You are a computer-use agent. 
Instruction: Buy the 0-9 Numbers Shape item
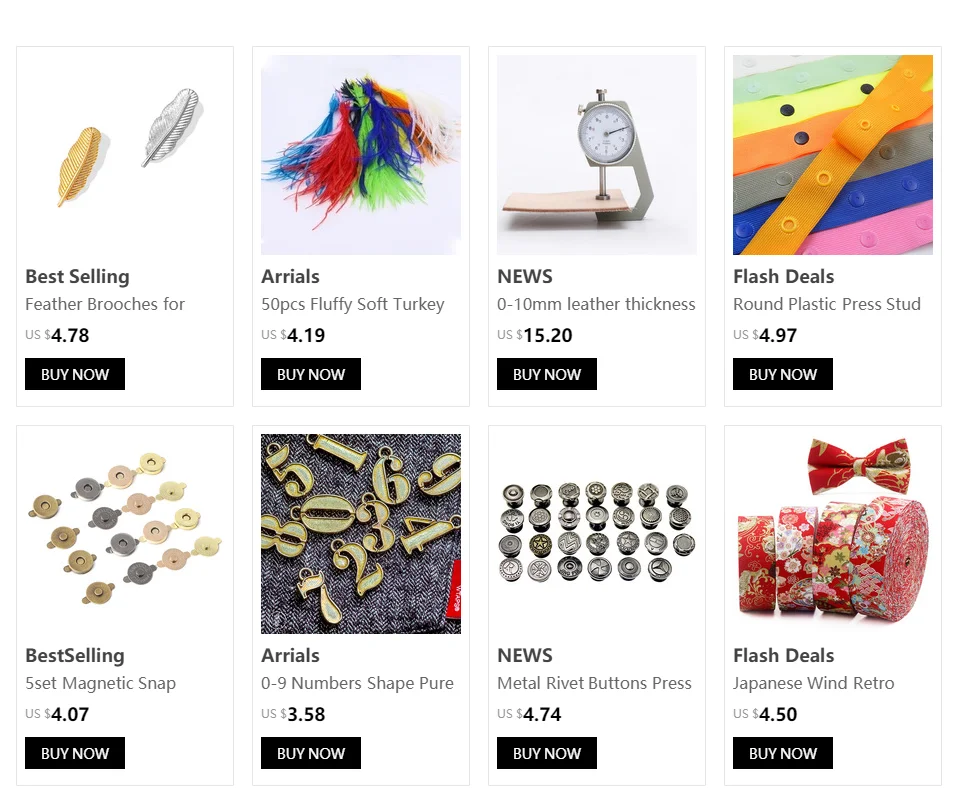(x=310, y=753)
